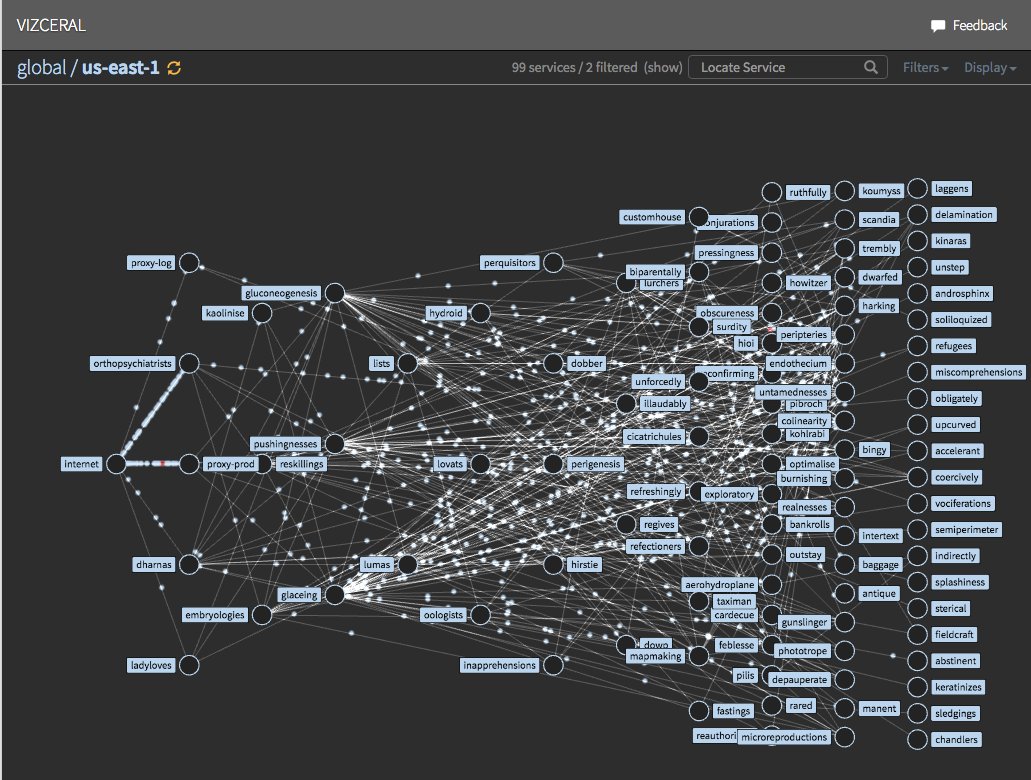
Task: Select the inapprehensions node circle
Action: (553, 665)
